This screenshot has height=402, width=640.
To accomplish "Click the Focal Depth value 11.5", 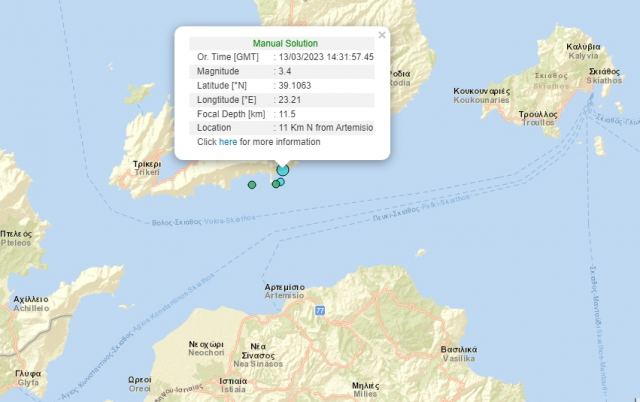I will pos(287,114).
